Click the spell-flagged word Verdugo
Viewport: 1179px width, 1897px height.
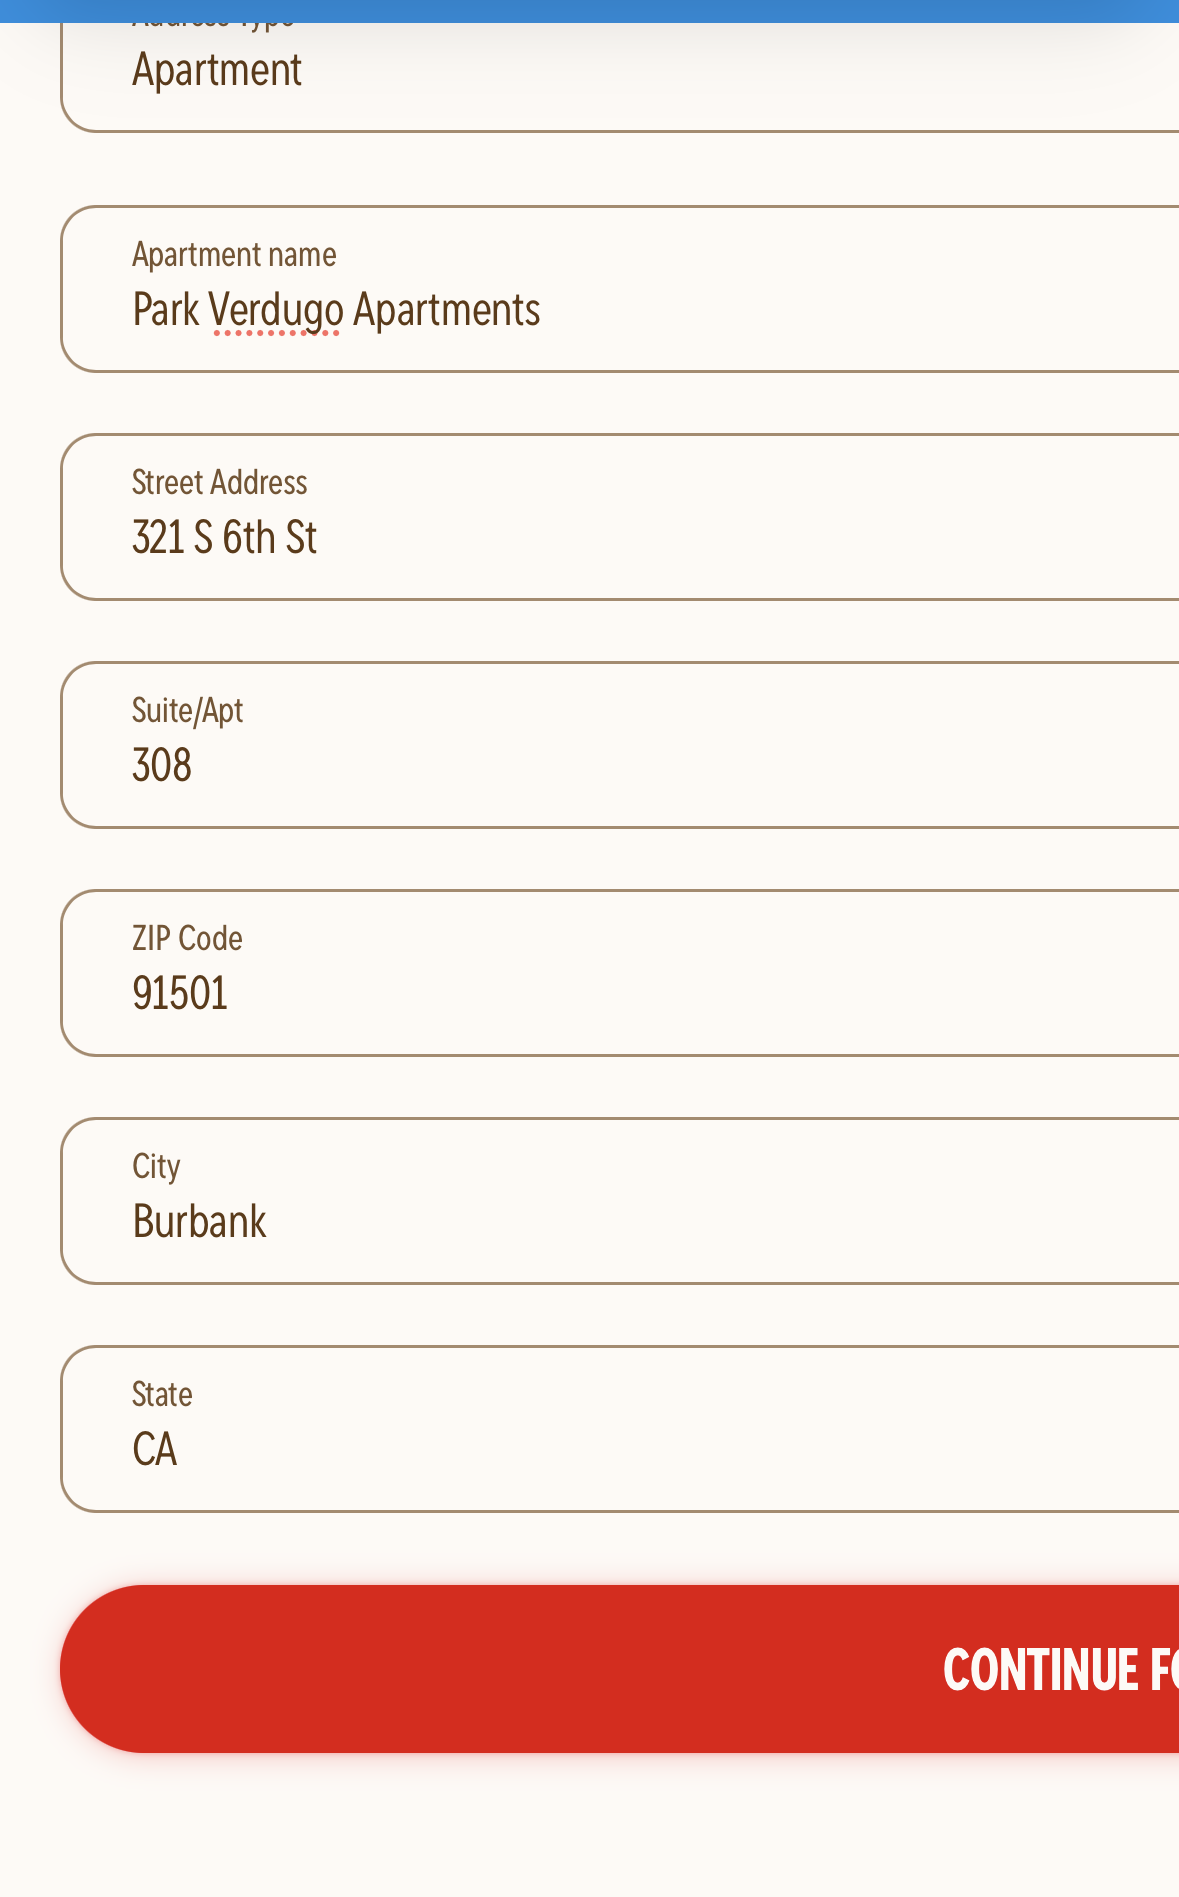click(x=276, y=311)
